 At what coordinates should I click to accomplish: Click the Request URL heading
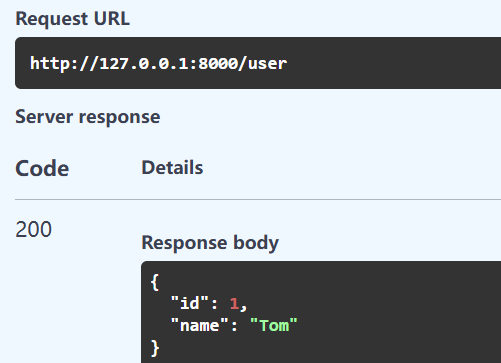[72, 19]
